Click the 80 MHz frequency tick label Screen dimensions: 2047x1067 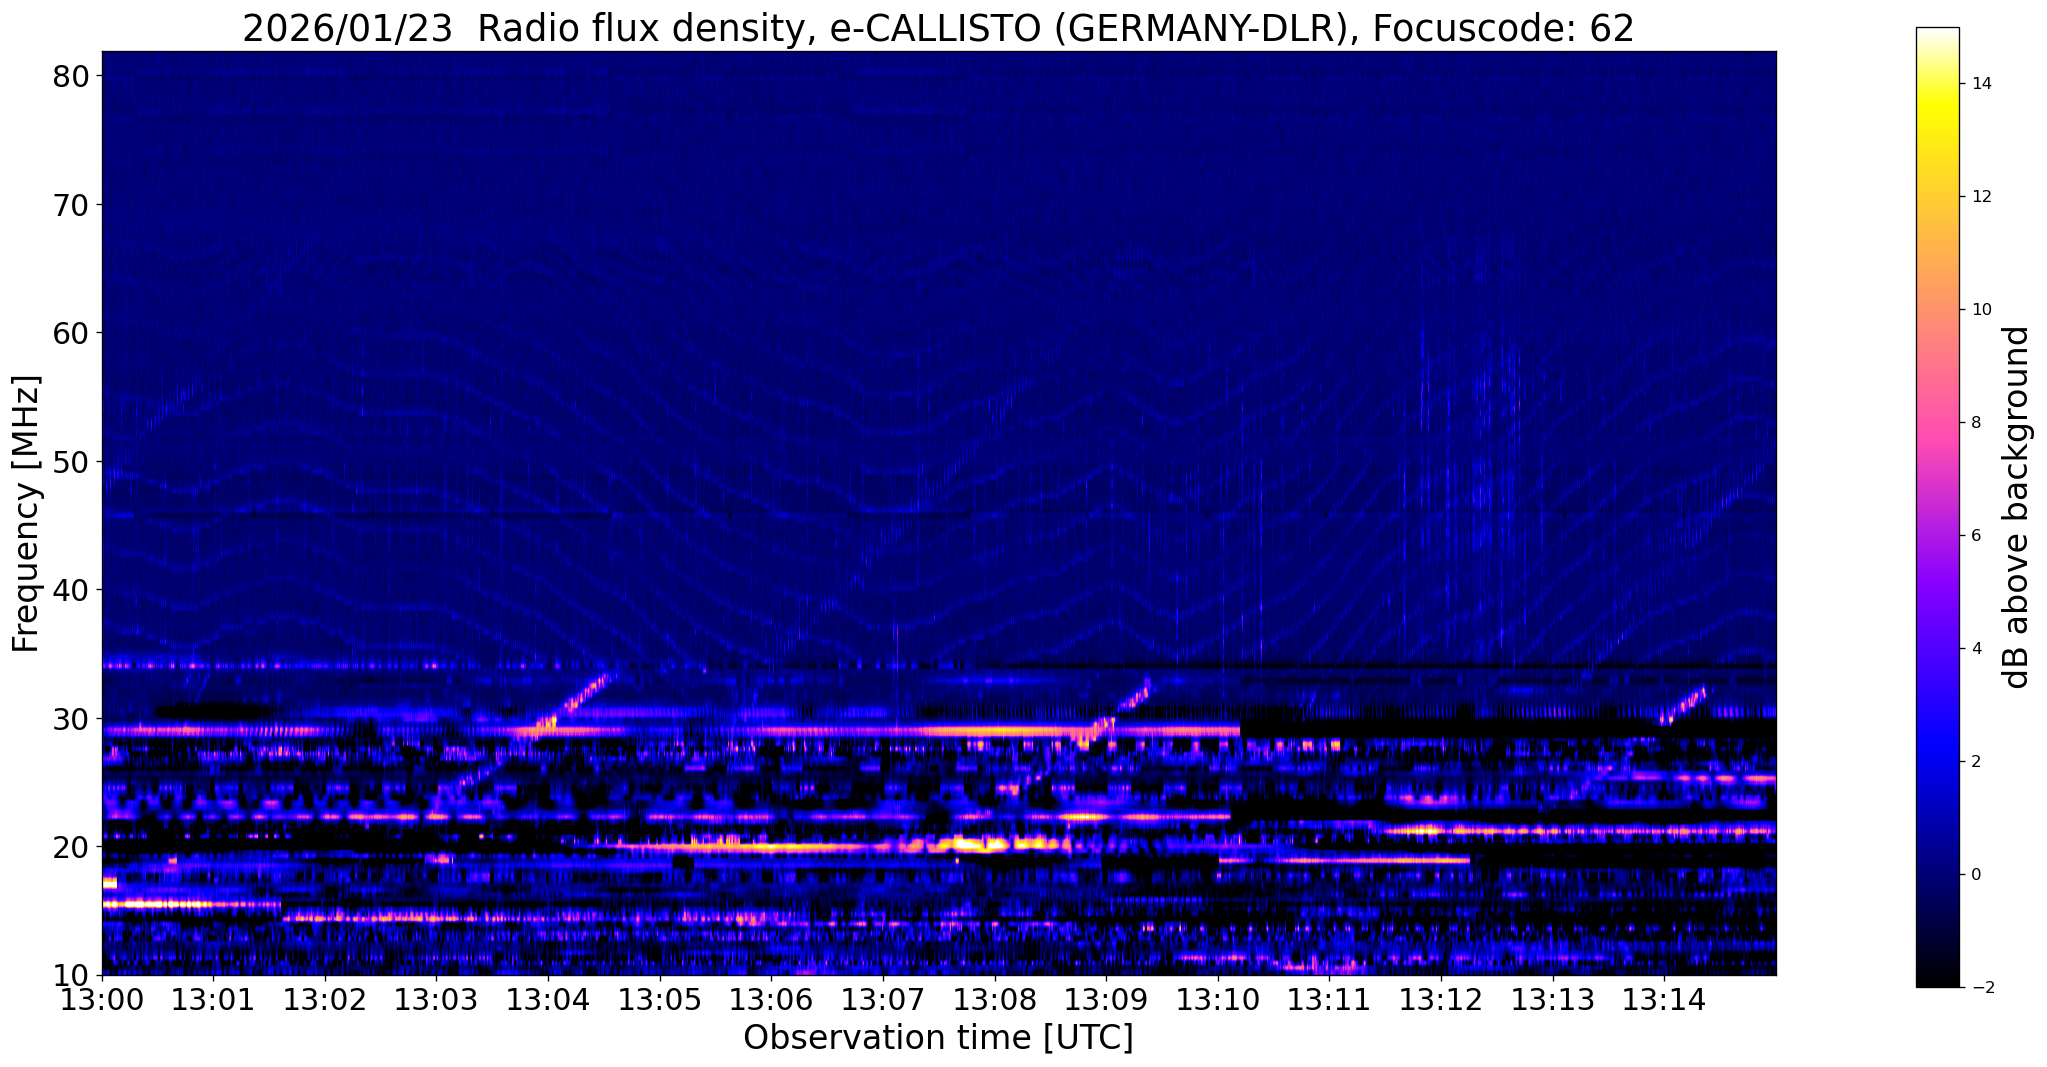click(x=71, y=76)
